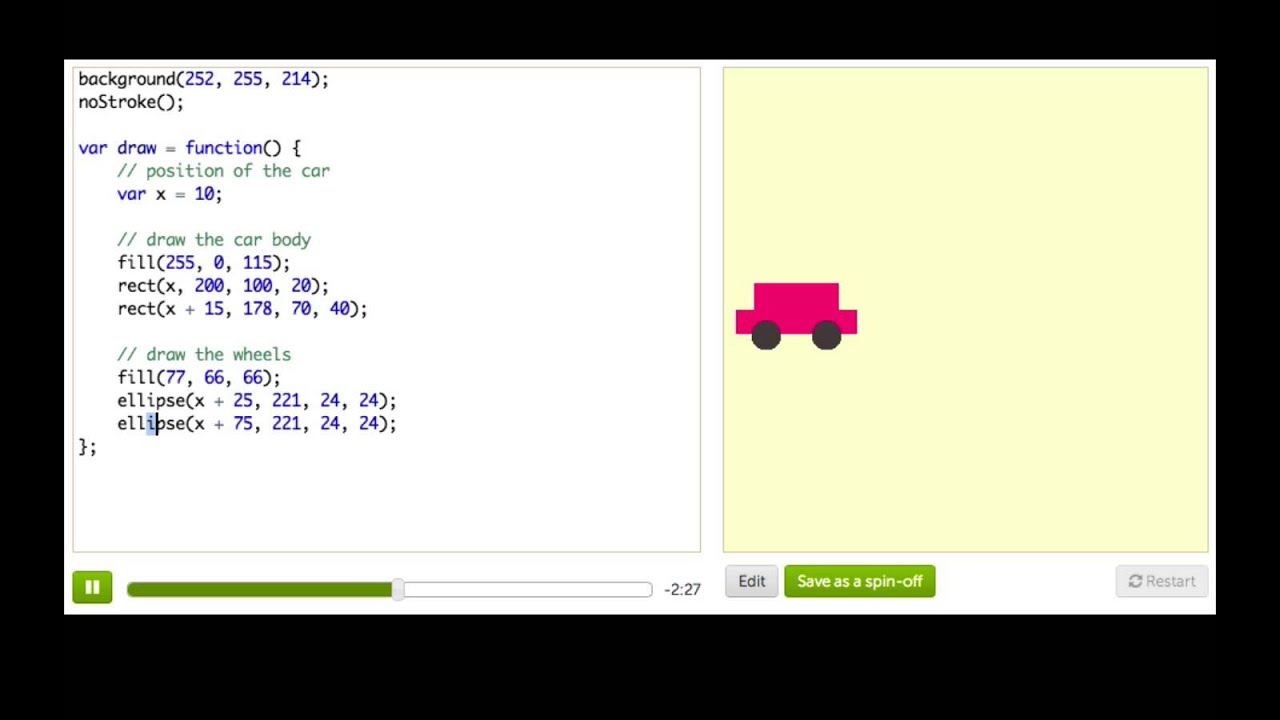Click the car's left wheel in the canvas
The height and width of the screenshot is (720, 1280).
(766, 336)
